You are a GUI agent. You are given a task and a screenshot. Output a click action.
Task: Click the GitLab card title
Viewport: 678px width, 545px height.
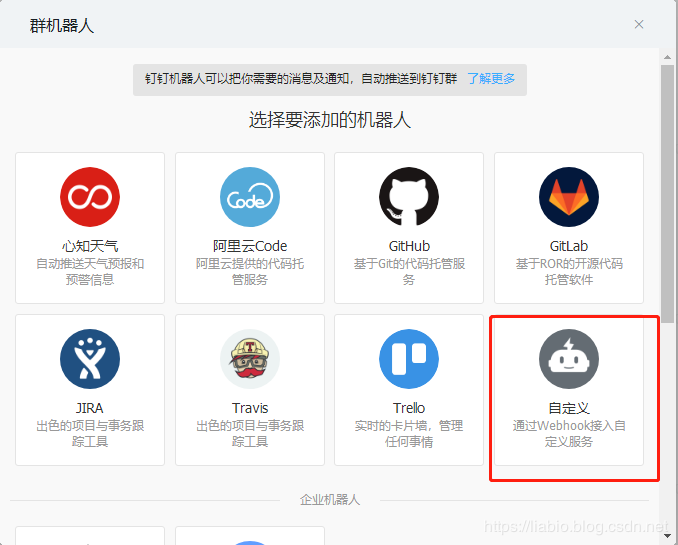coord(569,246)
